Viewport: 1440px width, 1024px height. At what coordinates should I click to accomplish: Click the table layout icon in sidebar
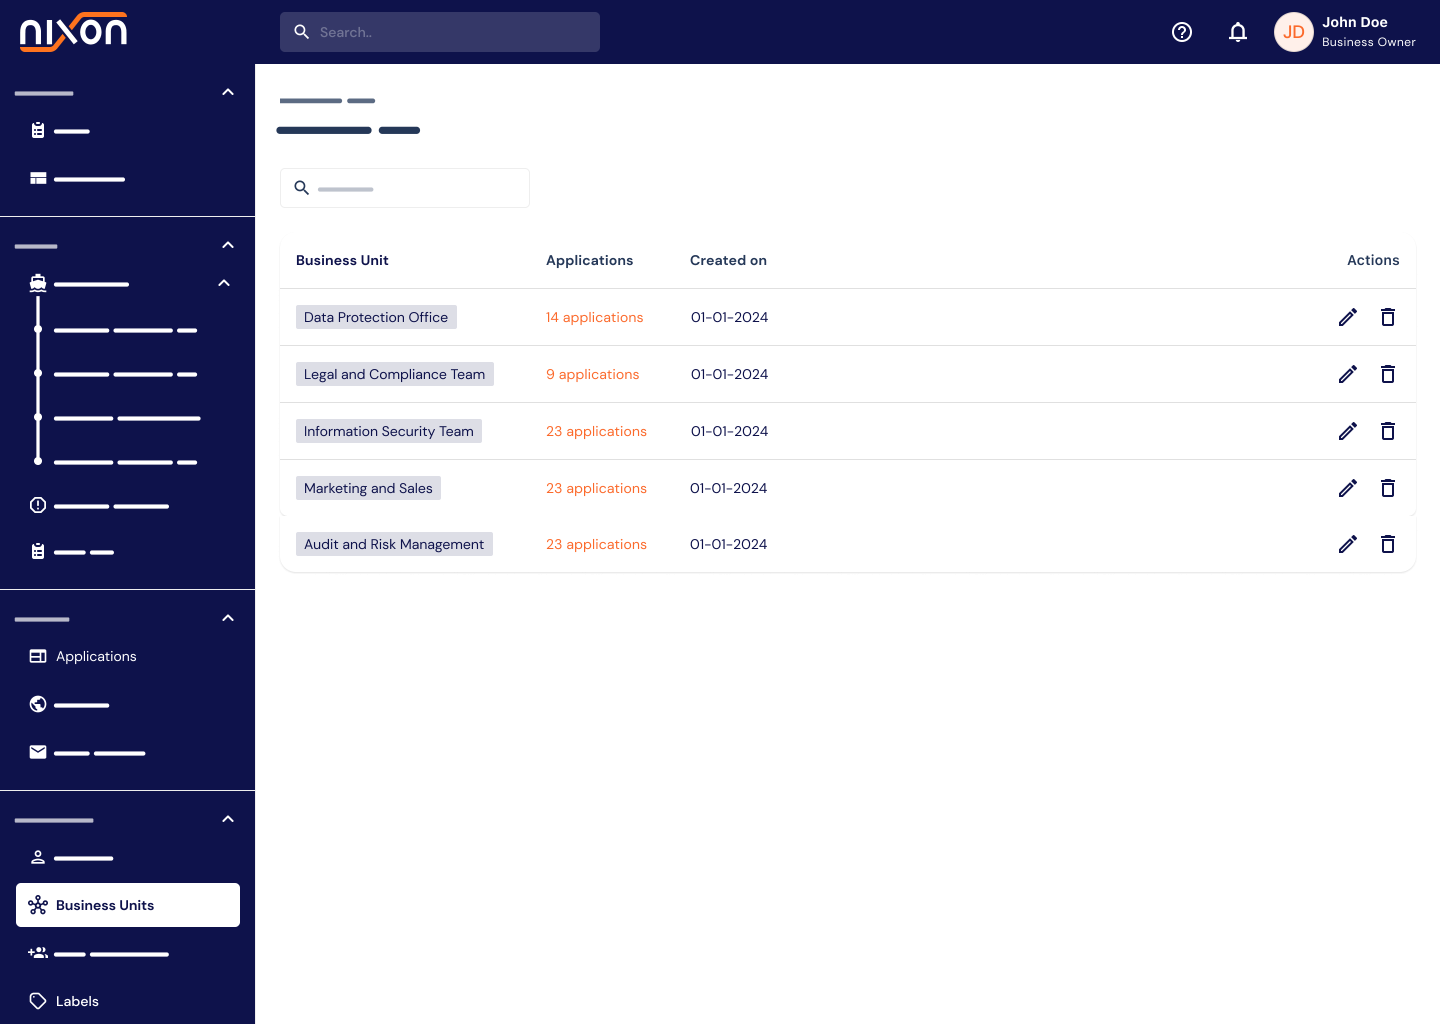coord(38,178)
